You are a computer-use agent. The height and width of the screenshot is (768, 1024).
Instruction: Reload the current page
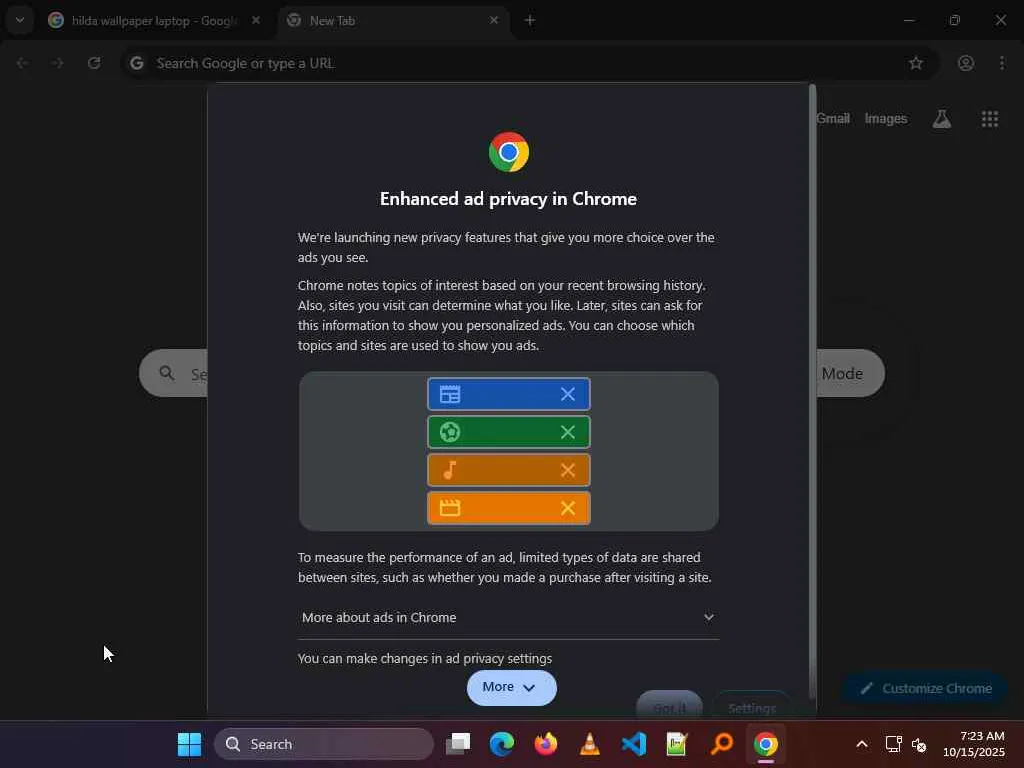(x=94, y=63)
